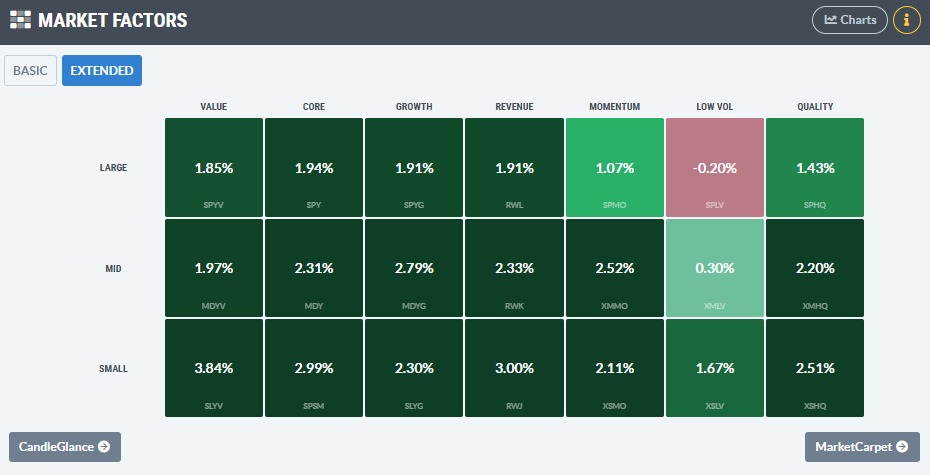Click the MDY mid core tile
930x475 pixels.
click(x=314, y=268)
